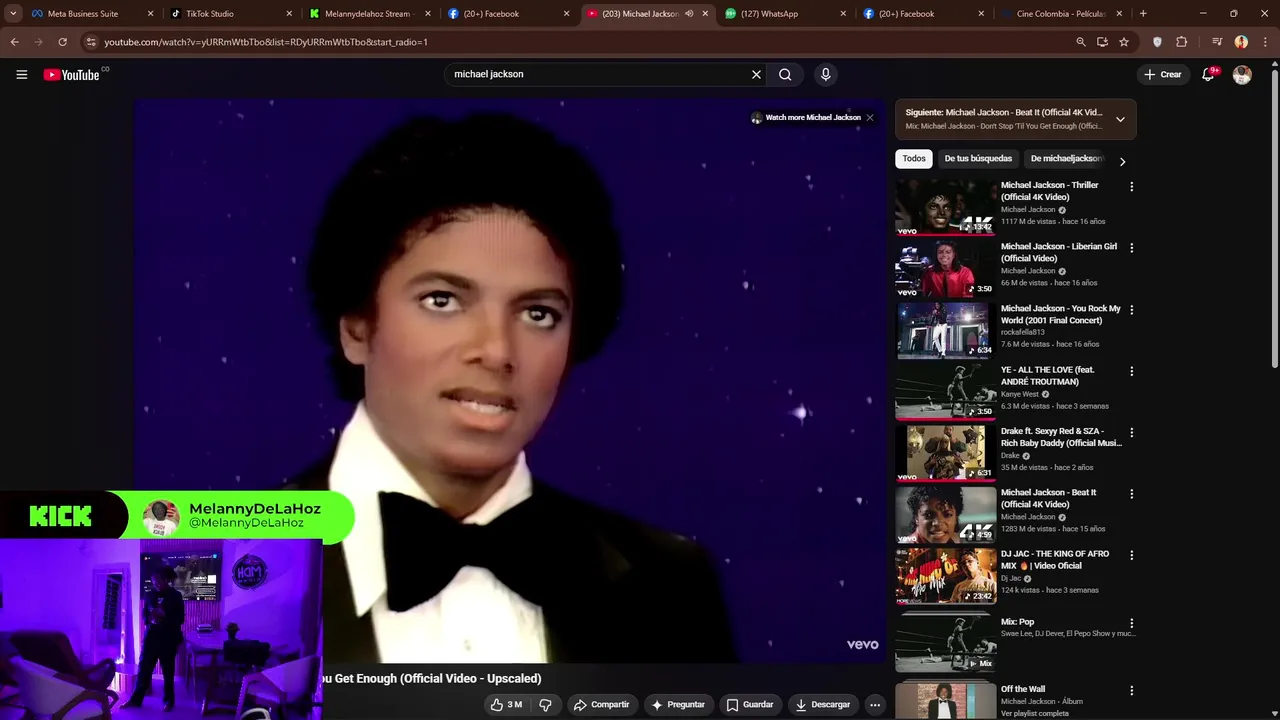Screen dimensions: 1280x720
Task: Open the zoom magnifier in address bar
Action: 1081,42
